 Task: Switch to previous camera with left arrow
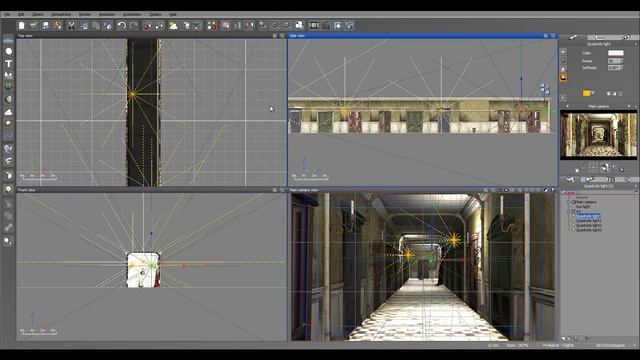(567, 107)
